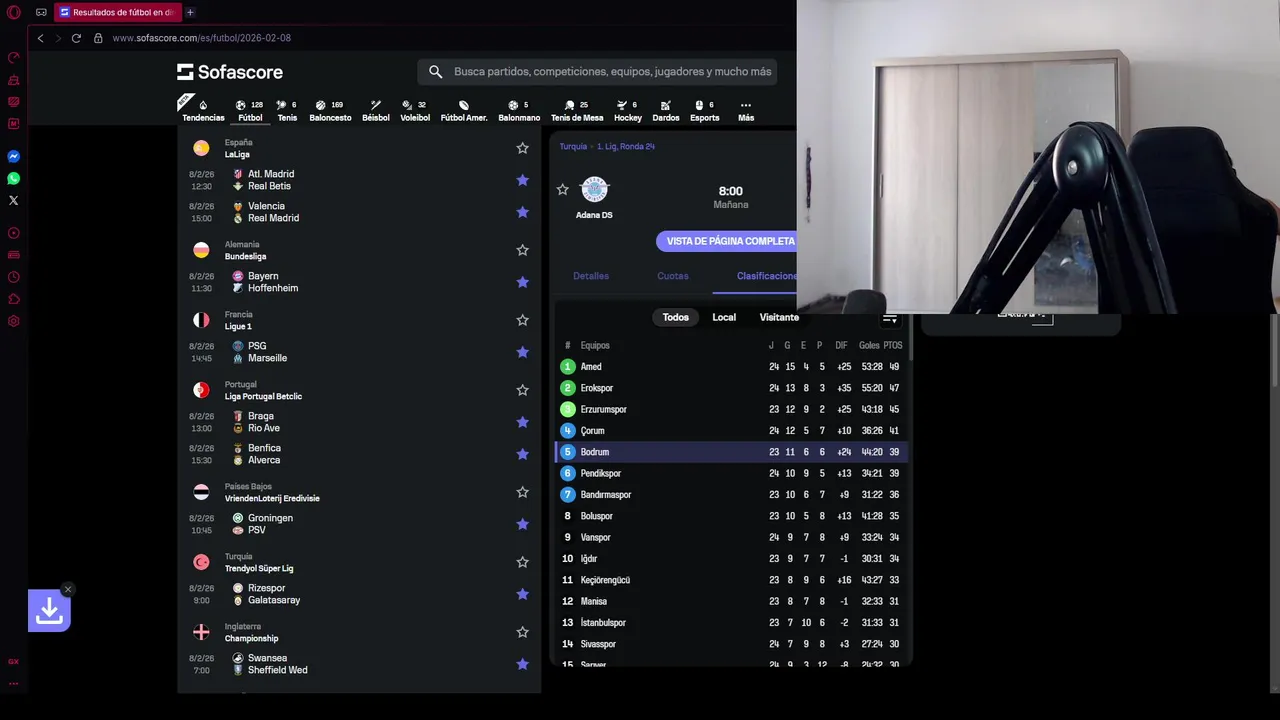This screenshot has height=720, width=1280.
Task: Select the Esports category
Action: pyautogui.click(x=704, y=110)
